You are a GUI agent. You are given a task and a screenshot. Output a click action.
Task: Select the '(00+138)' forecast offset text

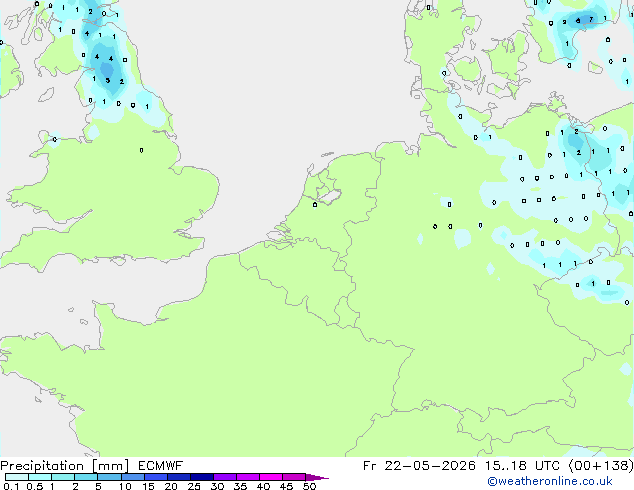tap(601, 466)
